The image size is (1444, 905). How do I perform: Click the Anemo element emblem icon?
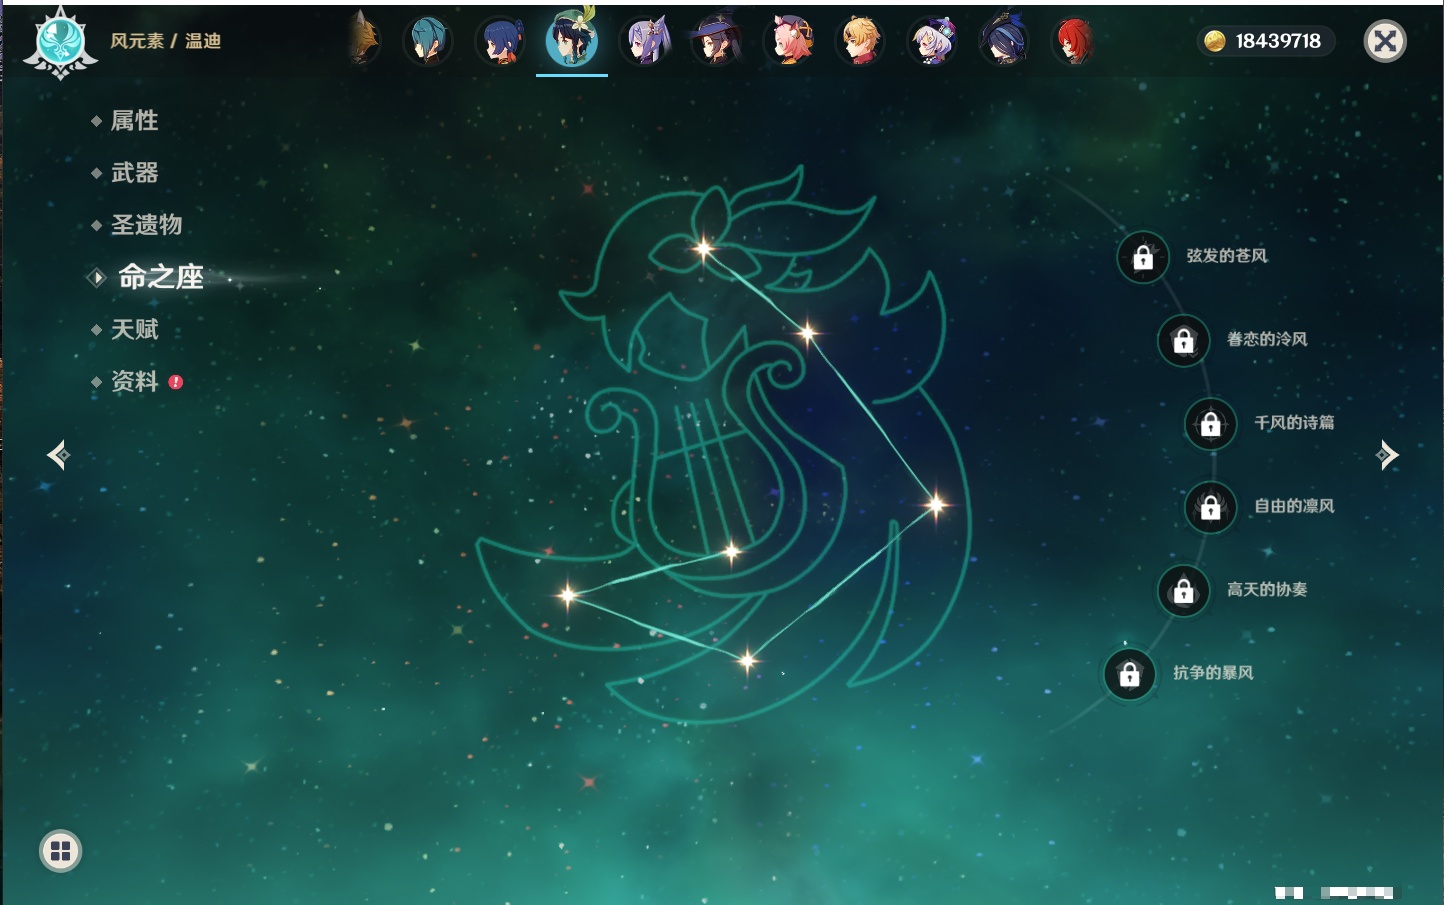click(x=60, y=42)
